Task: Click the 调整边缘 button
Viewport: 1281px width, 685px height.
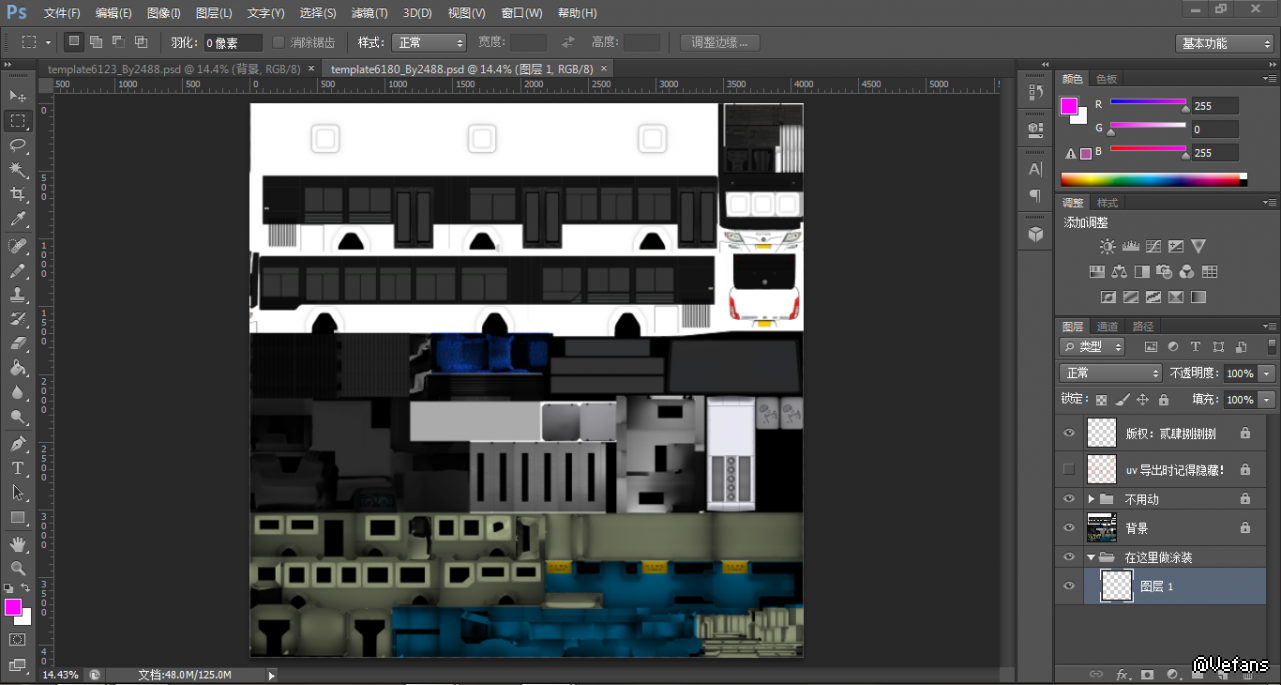Action: point(720,43)
